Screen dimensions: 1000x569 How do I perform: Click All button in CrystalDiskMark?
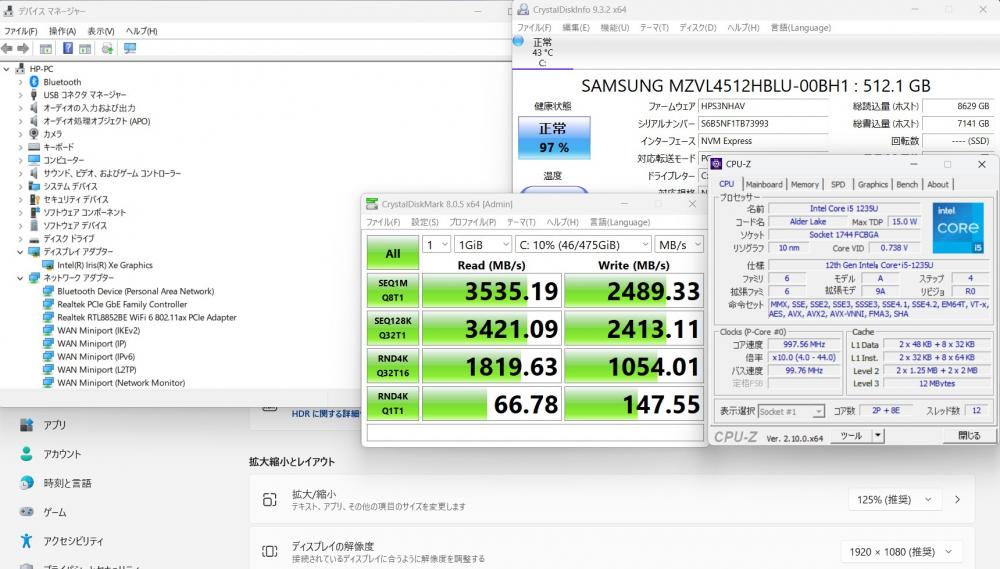[x=393, y=253]
